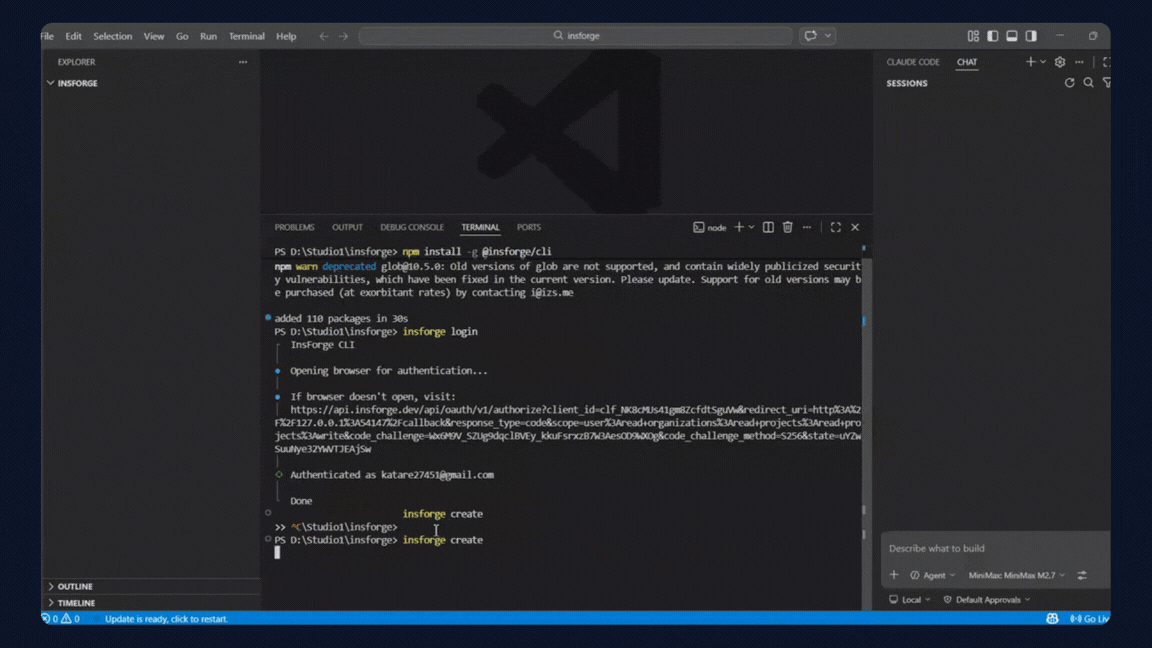Toggle the bottom panel layout button
This screenshot has height=648, width=1152.
1012,36
